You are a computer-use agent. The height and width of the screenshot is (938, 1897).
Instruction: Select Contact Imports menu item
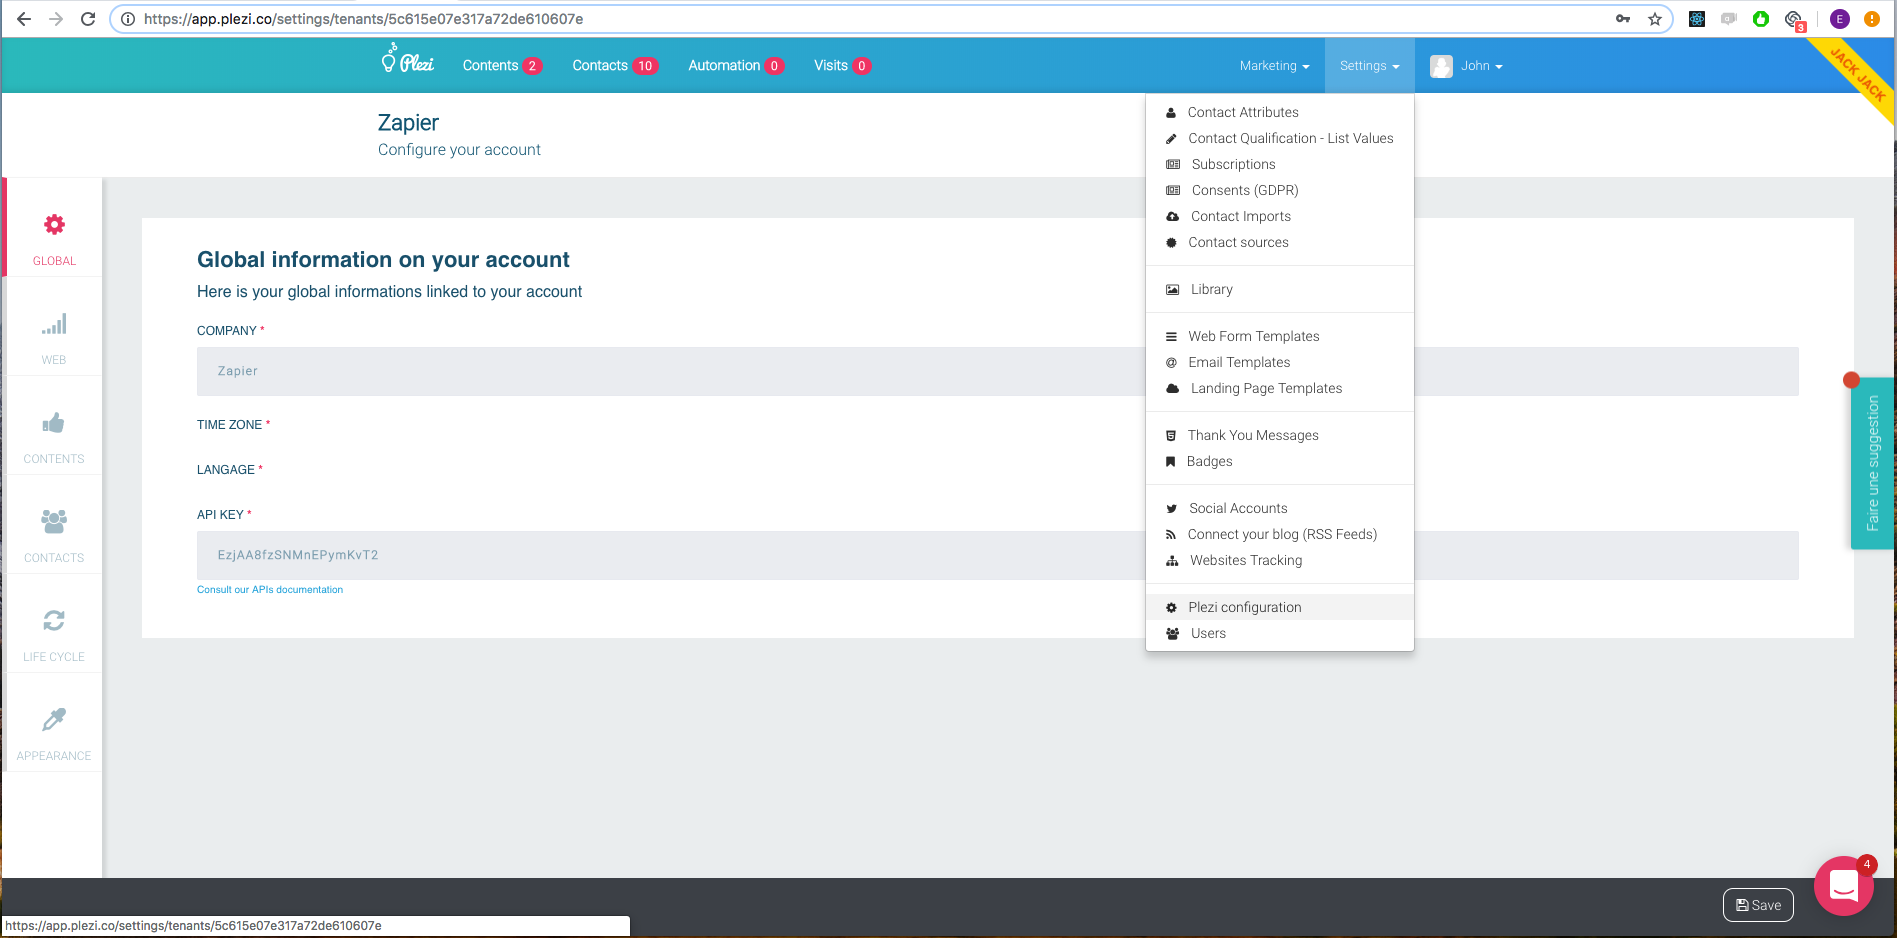pos(1280,216)
